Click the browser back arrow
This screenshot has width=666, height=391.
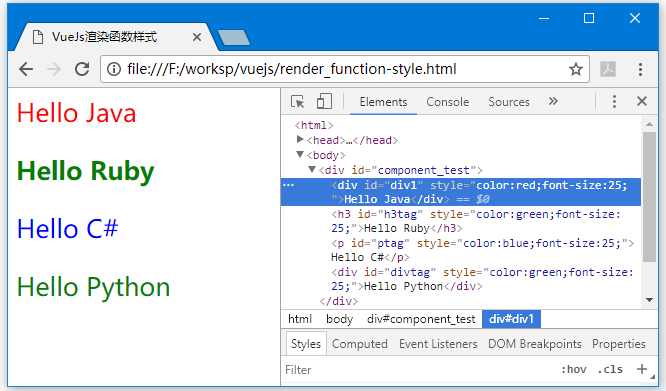pyautogui.click(x=26, y=69)
